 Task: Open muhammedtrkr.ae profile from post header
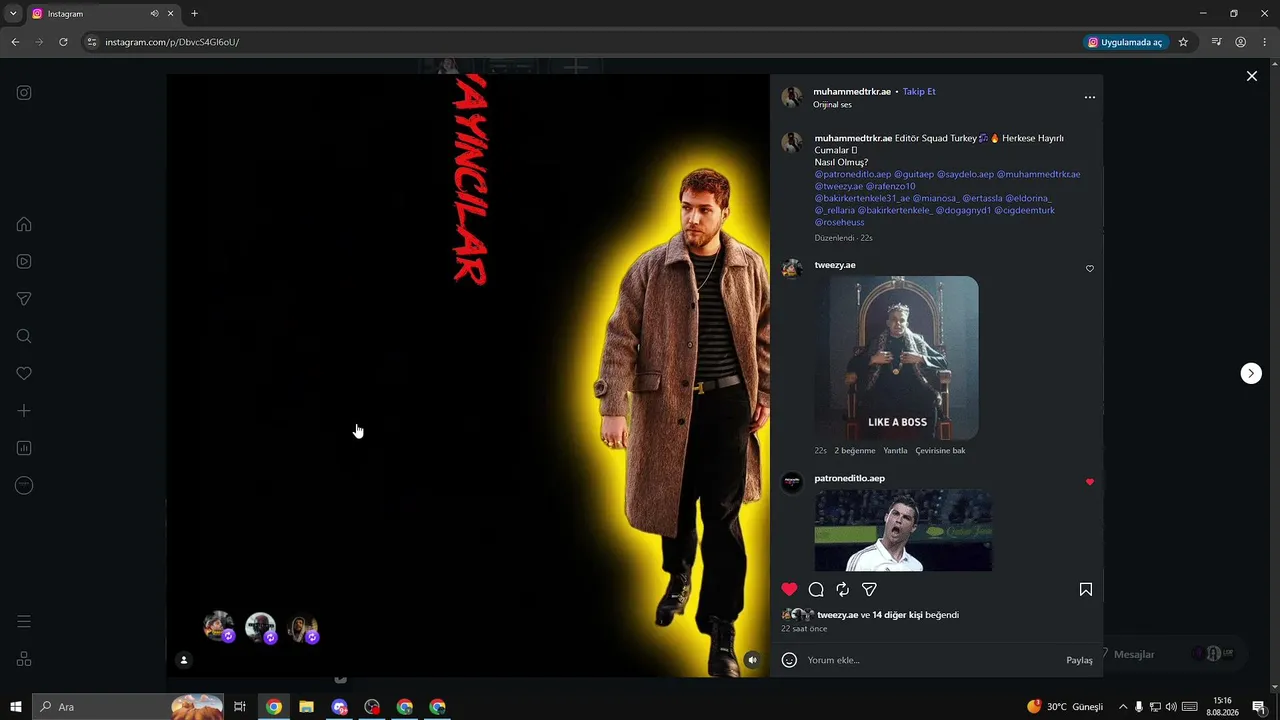coord(852,91)
